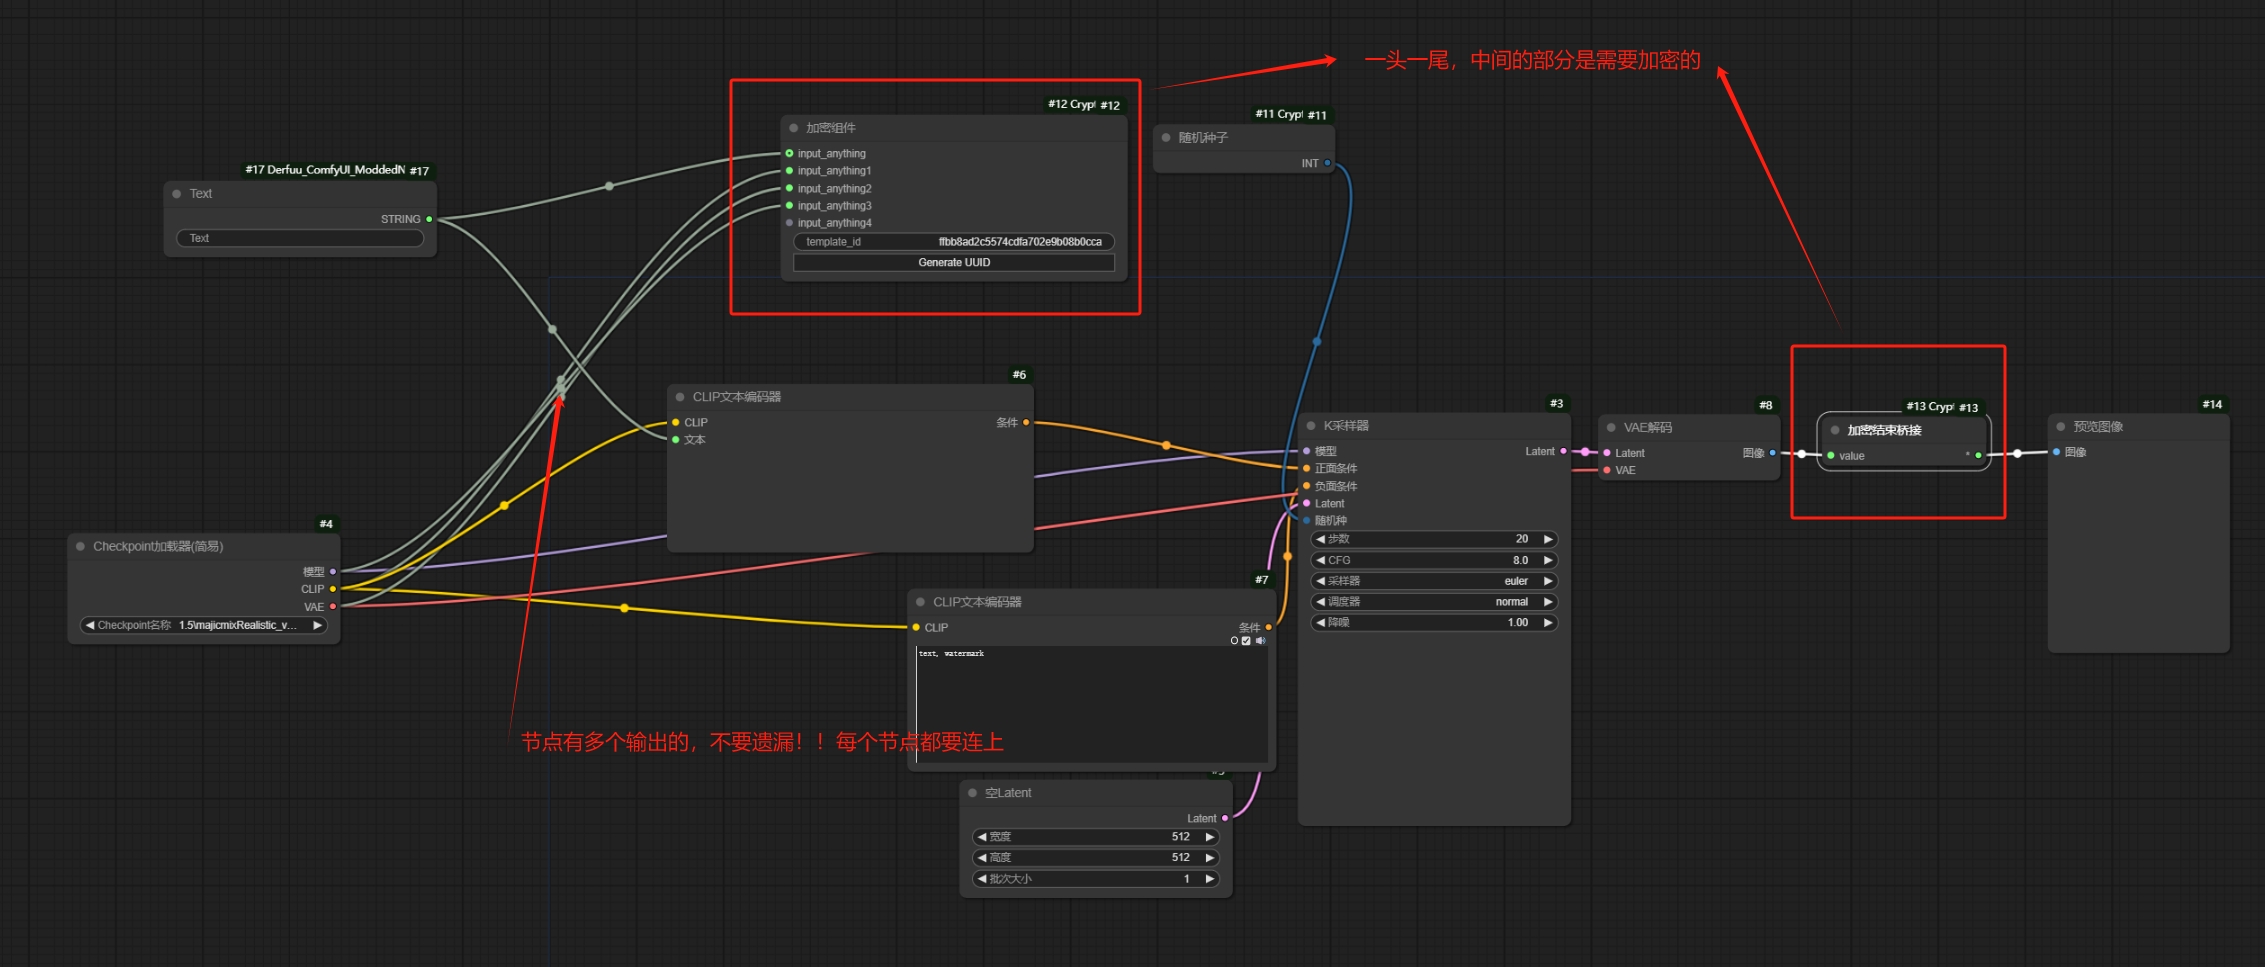This screenshot has width=2265, height=967.
Task: Click link midpoint between 加密结束桥接 and 预览图像
Action: (2017, 454)
